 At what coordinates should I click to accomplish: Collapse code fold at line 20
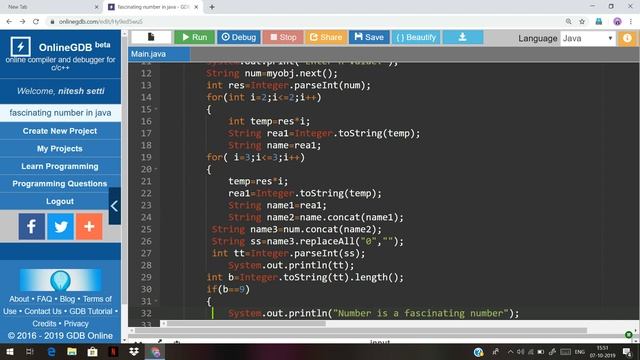coord(156,169)
